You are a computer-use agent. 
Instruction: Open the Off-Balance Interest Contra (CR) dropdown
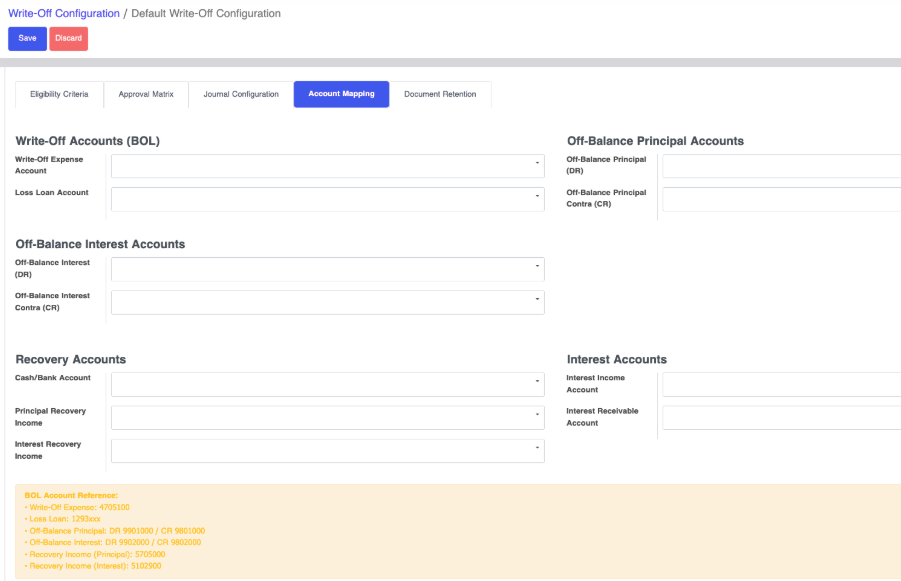[327, 302]
